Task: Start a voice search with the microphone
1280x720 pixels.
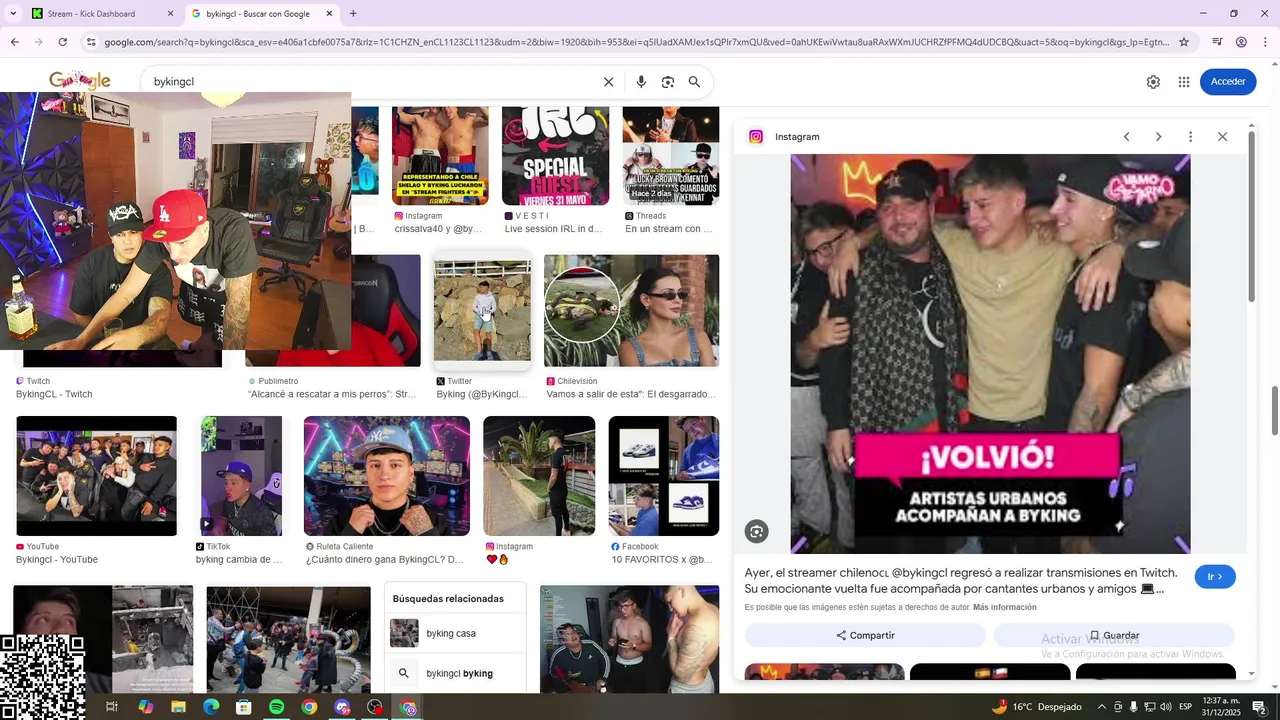Action: 641,82
